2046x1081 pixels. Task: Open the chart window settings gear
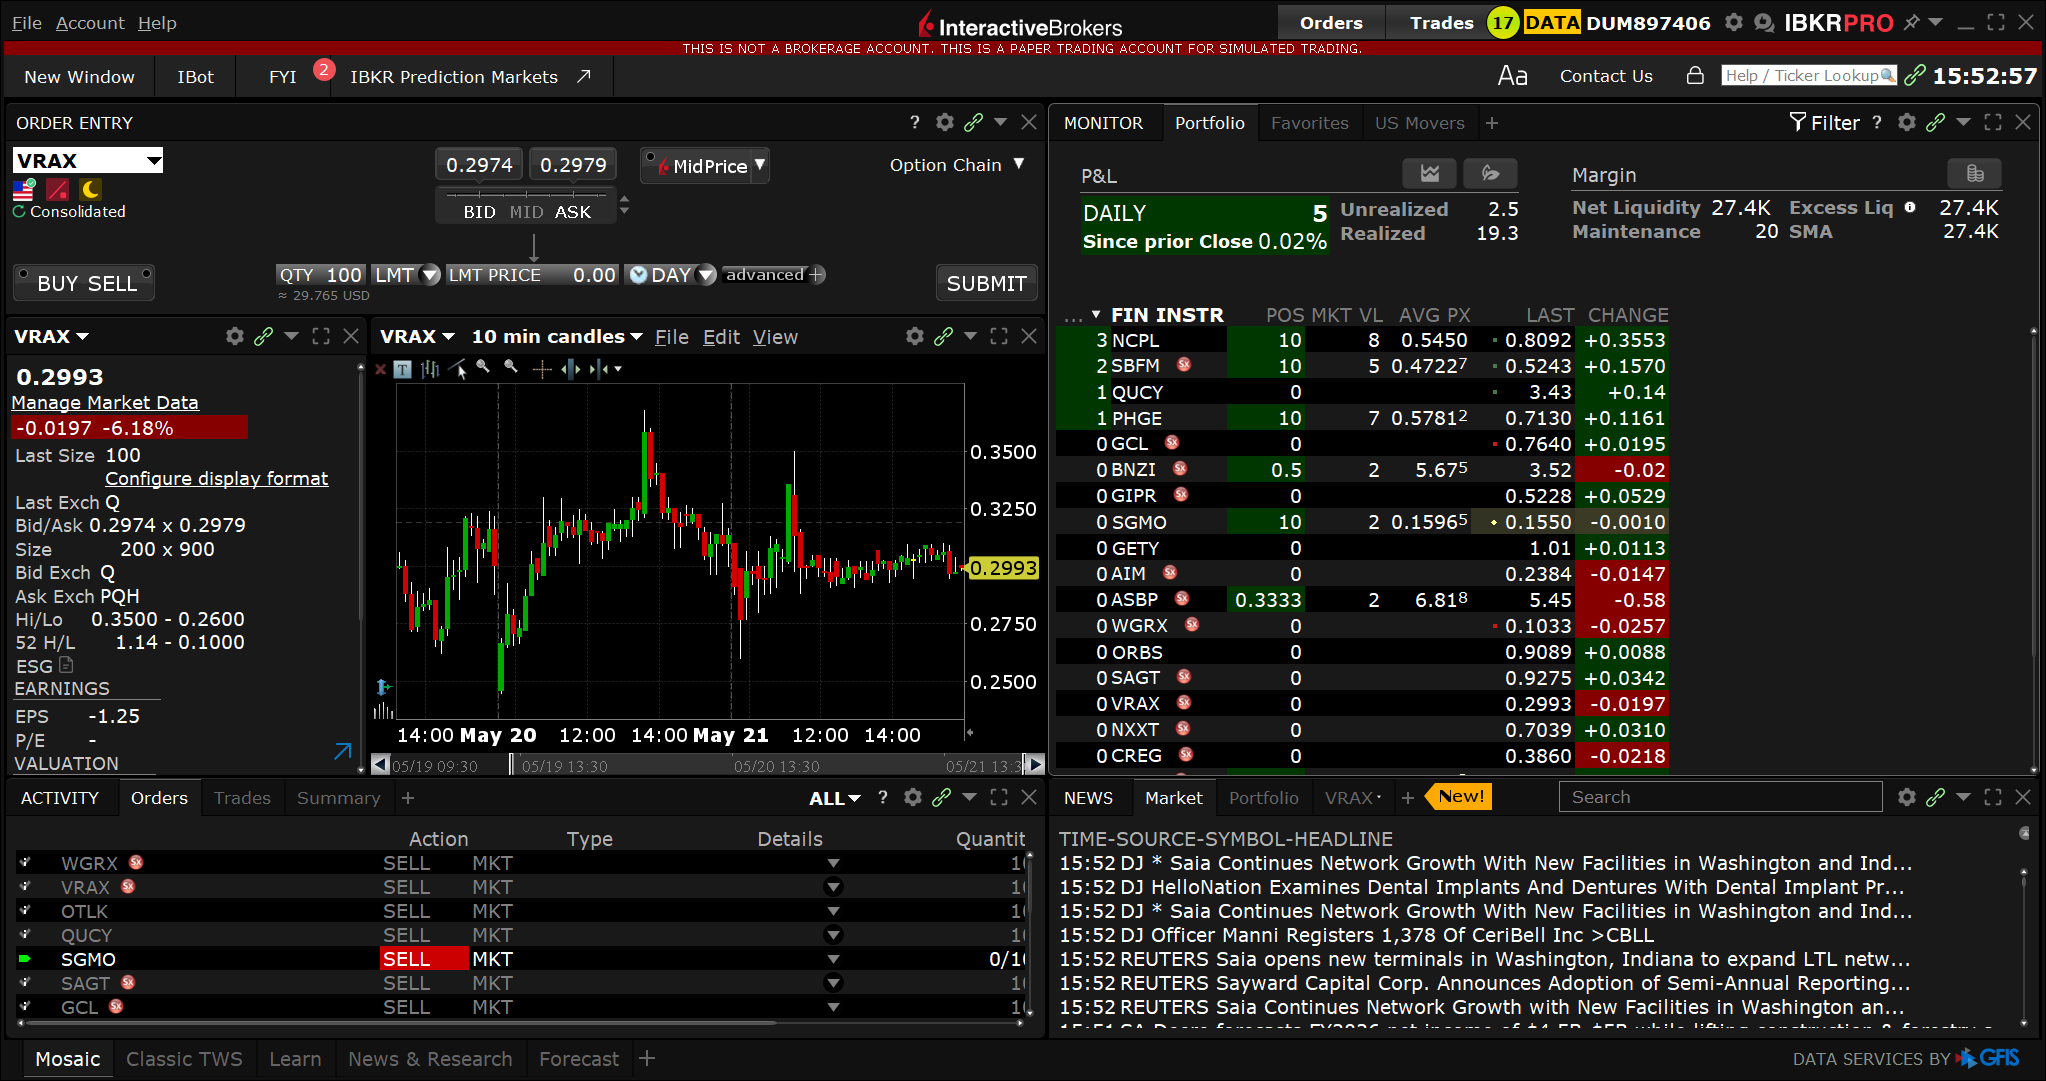915,336
